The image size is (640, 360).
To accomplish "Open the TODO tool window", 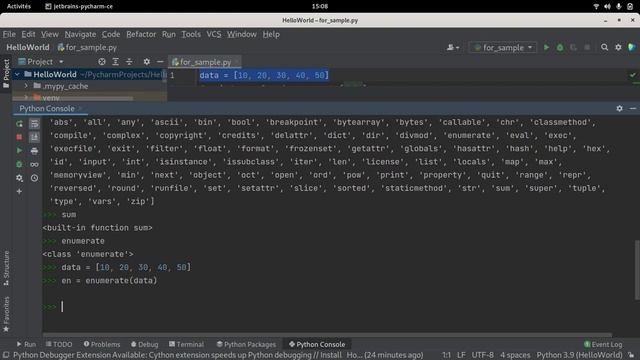I will point(59,344).
